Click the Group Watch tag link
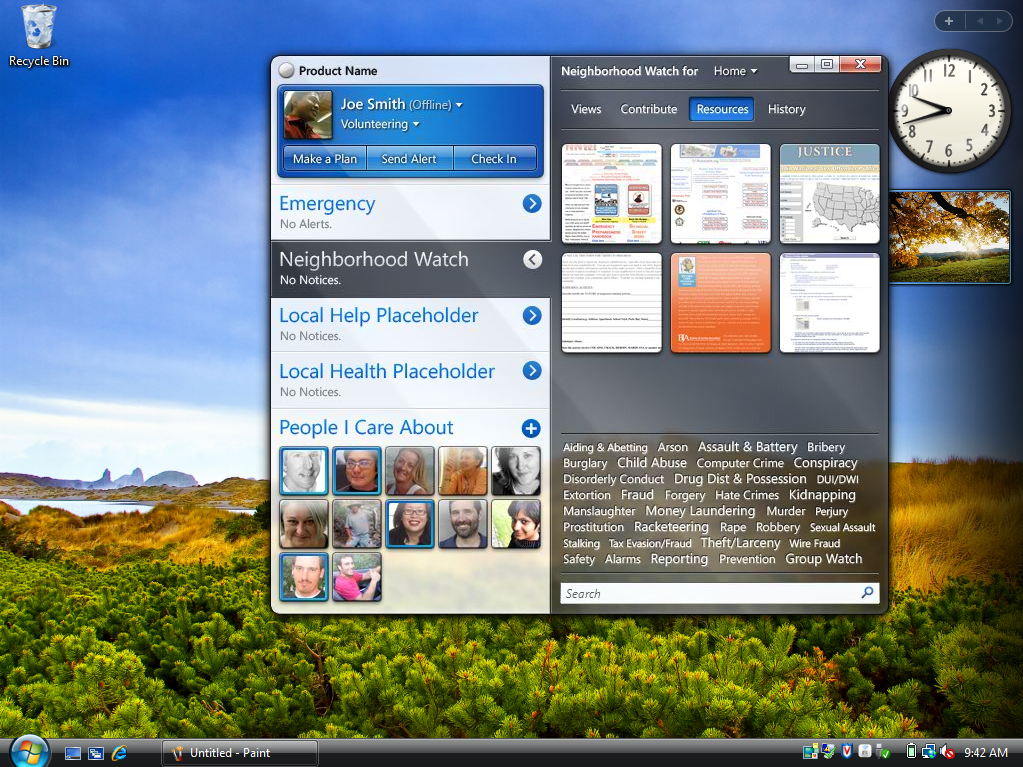The image size is (1023, 767). pos(823,559)
